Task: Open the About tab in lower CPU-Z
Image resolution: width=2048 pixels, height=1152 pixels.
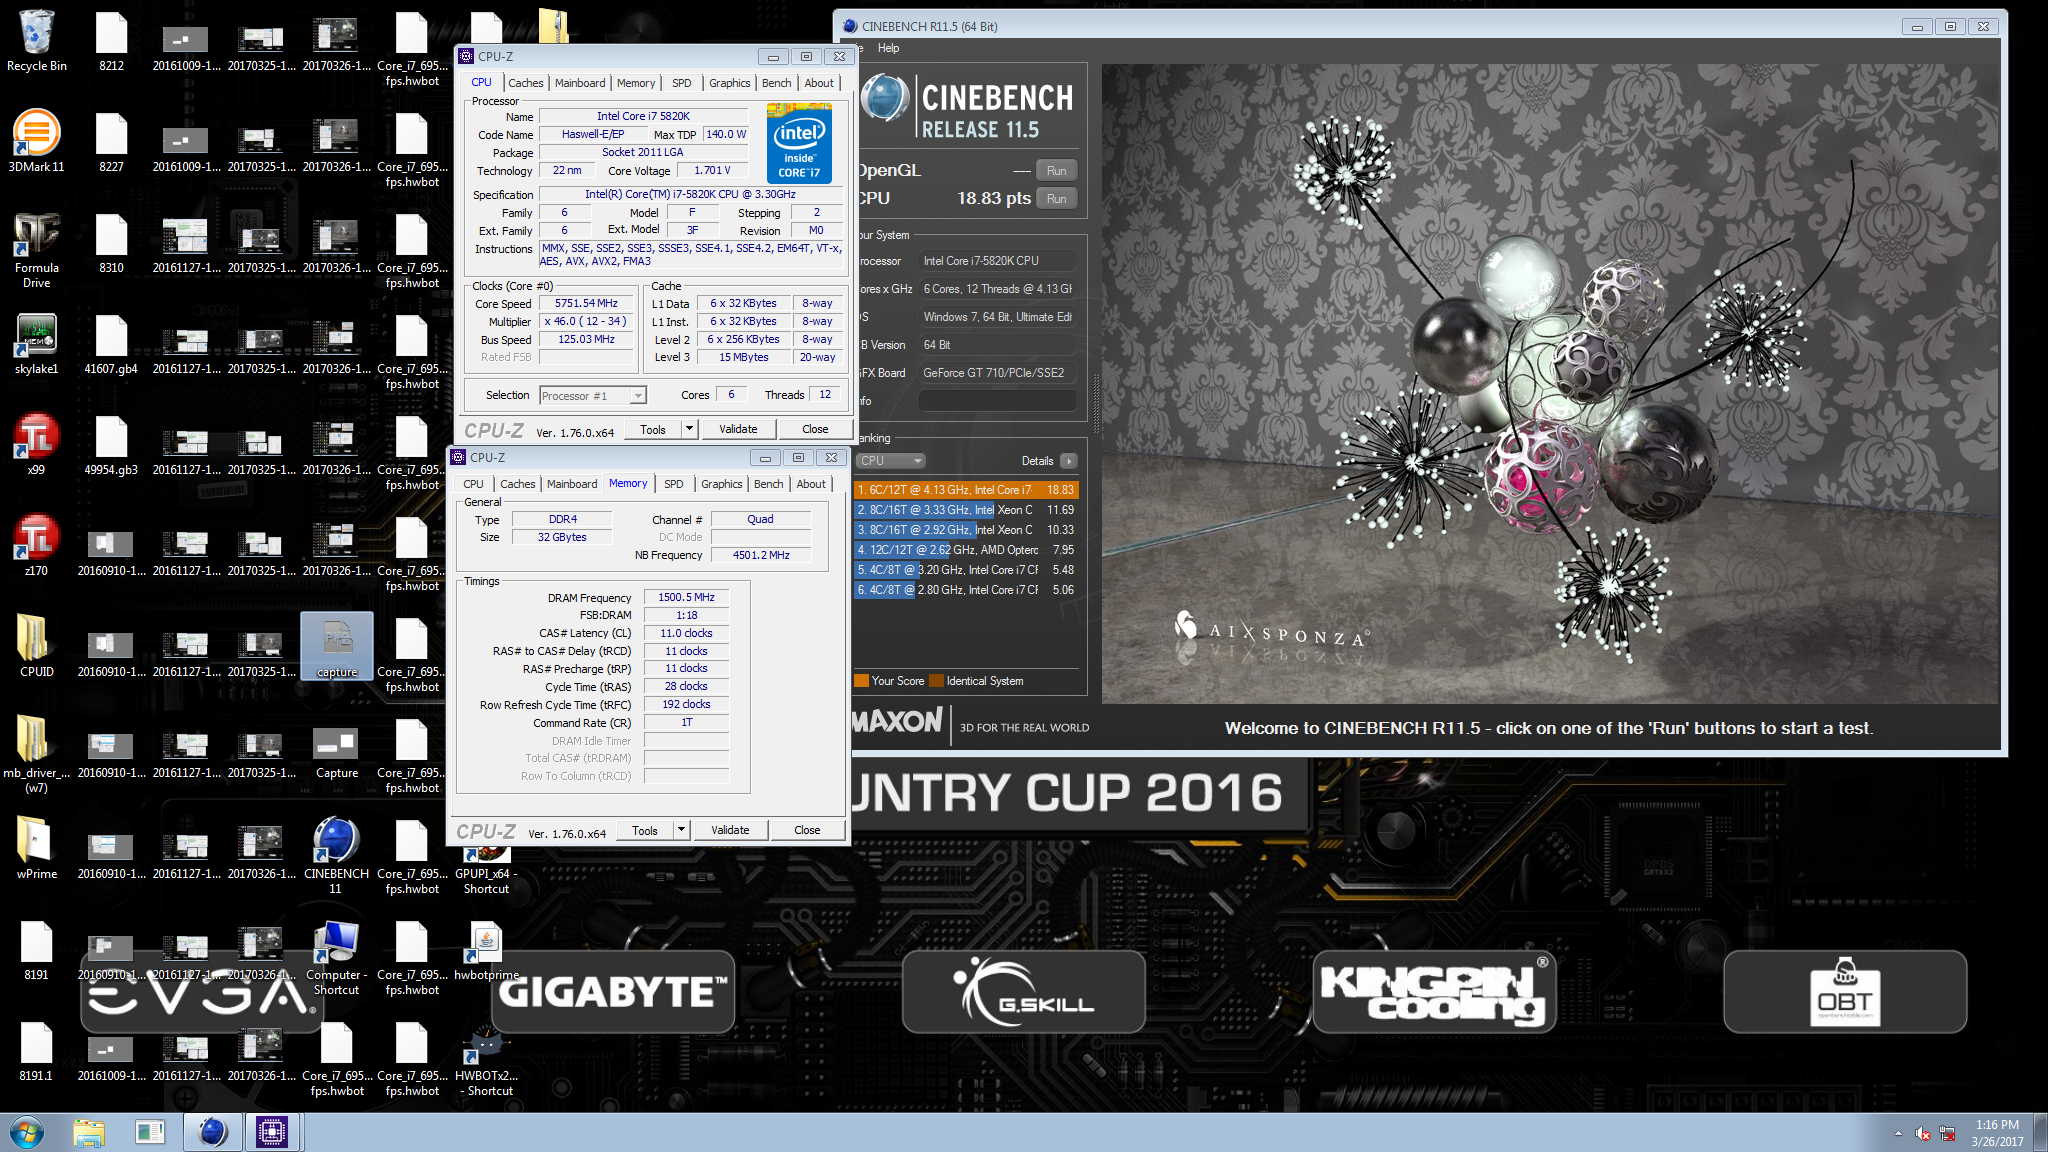Action: pos(811,484)
